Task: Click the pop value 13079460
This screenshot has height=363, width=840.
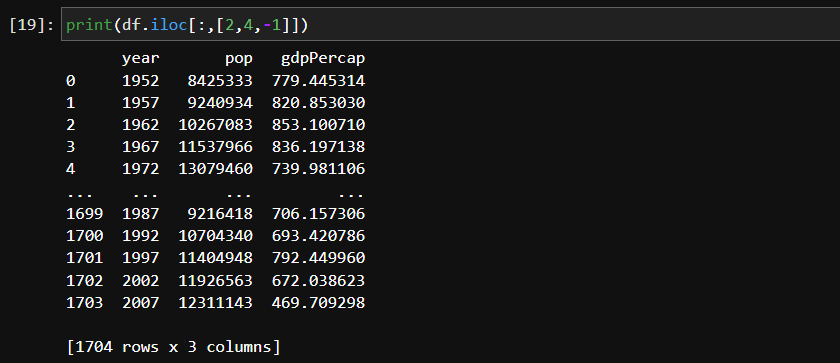Action: (x=215, y=169)
